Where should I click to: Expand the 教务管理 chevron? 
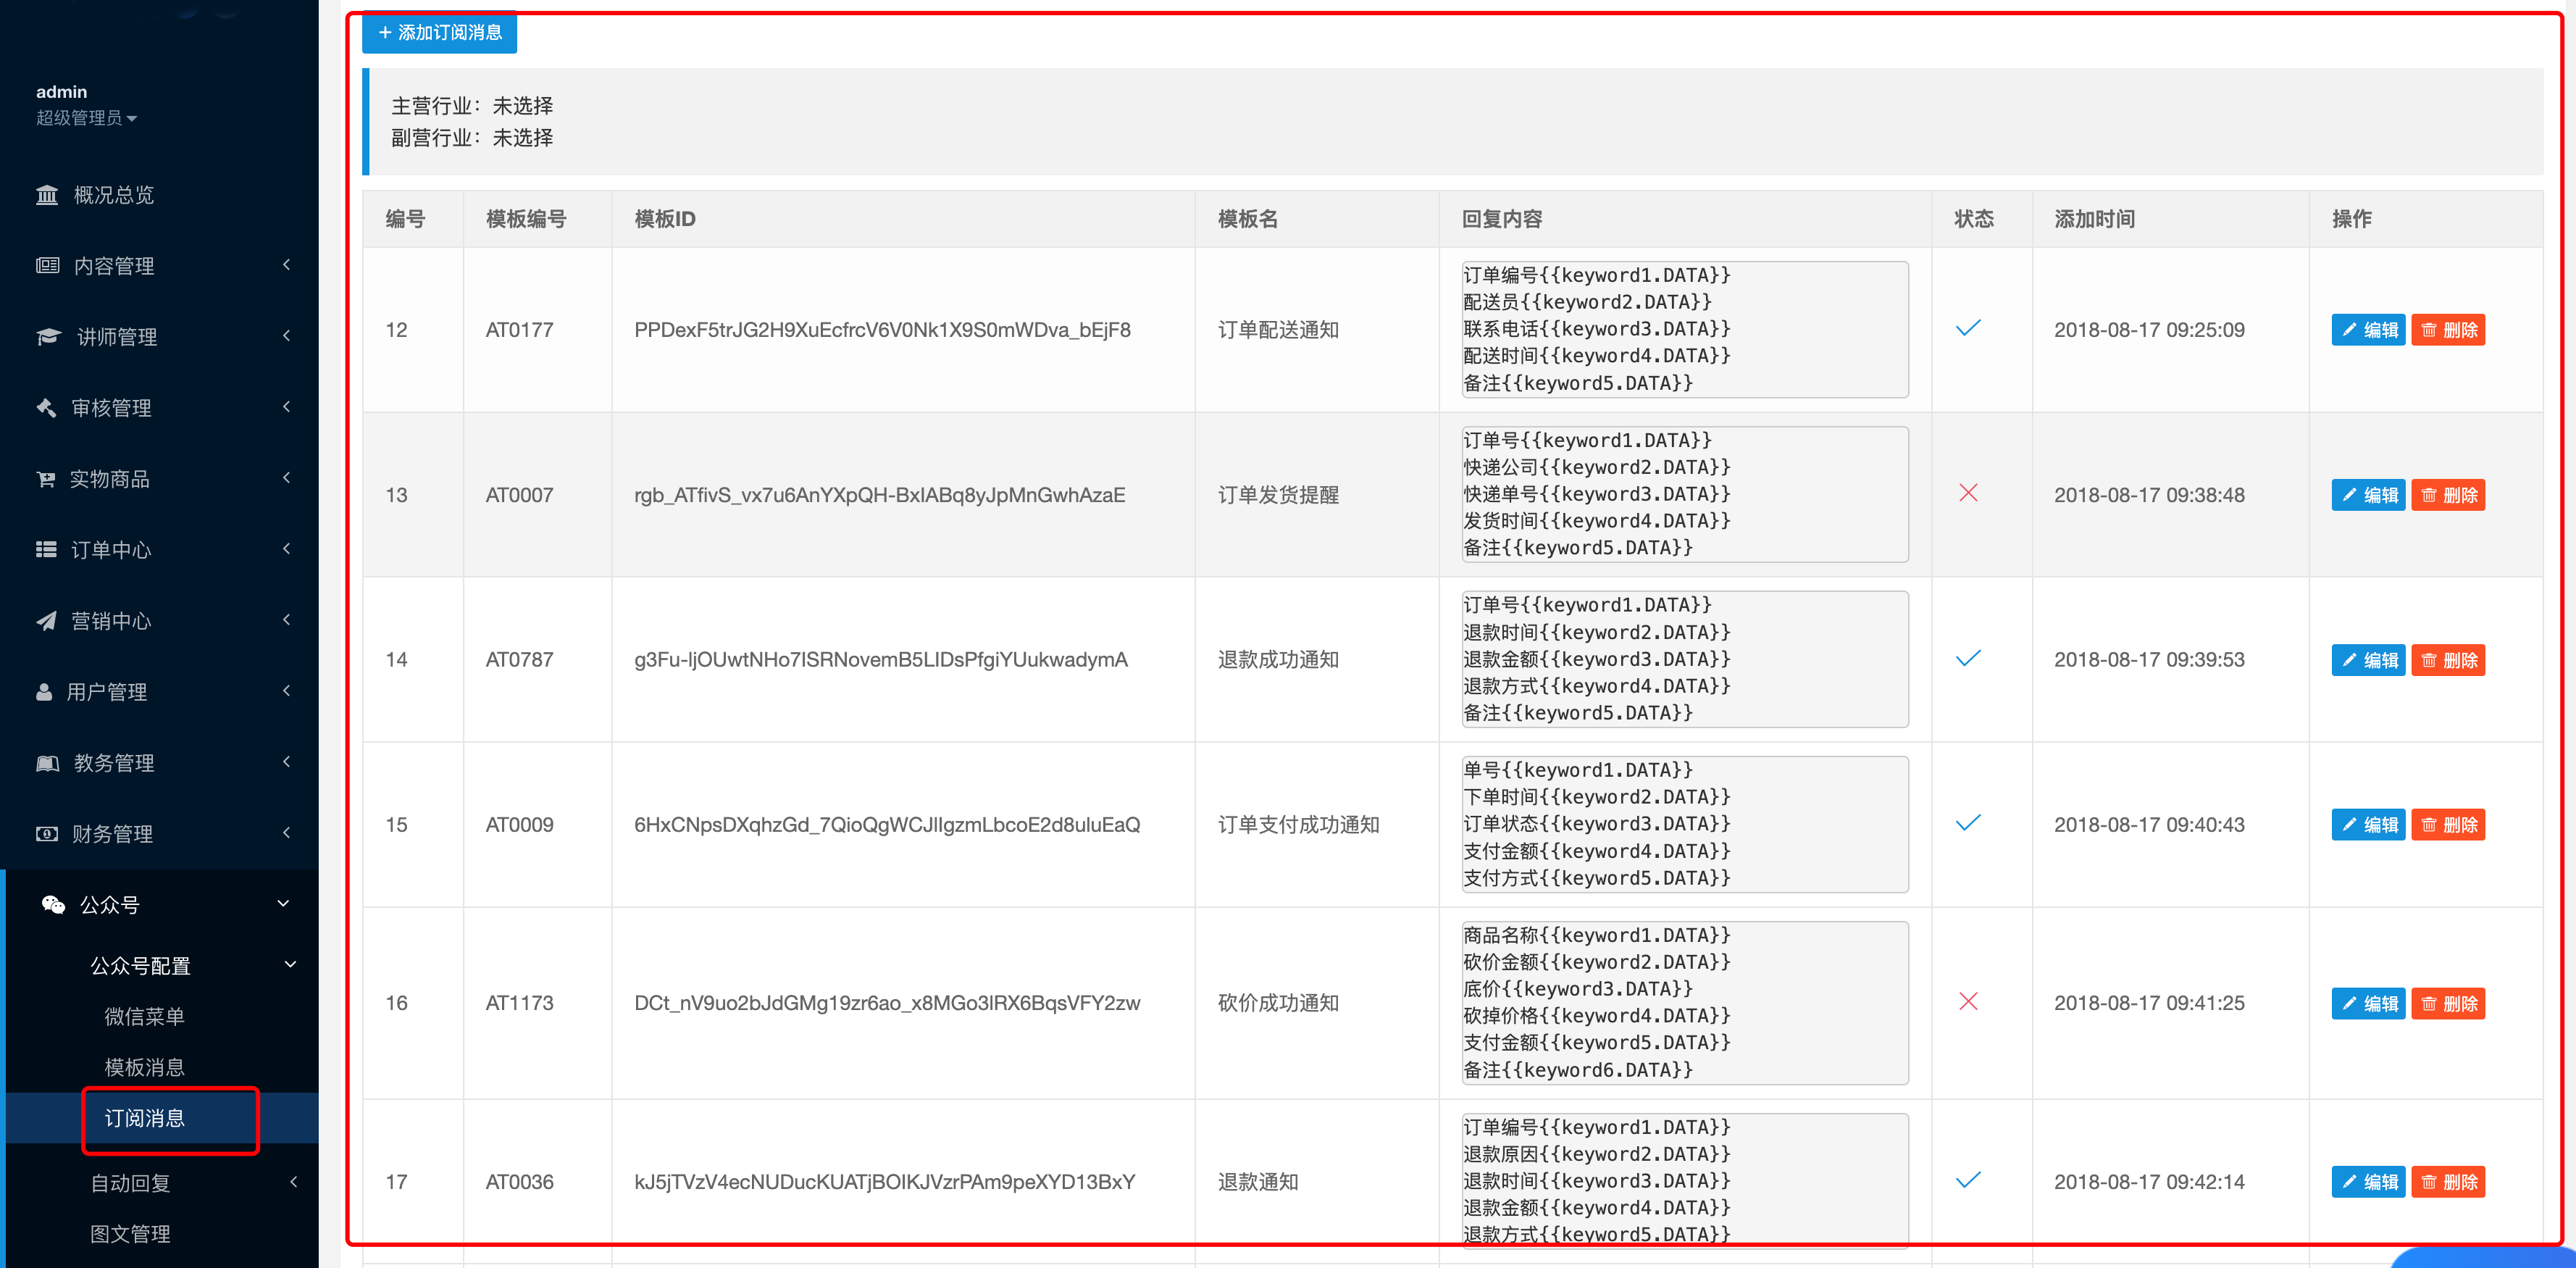287,761
